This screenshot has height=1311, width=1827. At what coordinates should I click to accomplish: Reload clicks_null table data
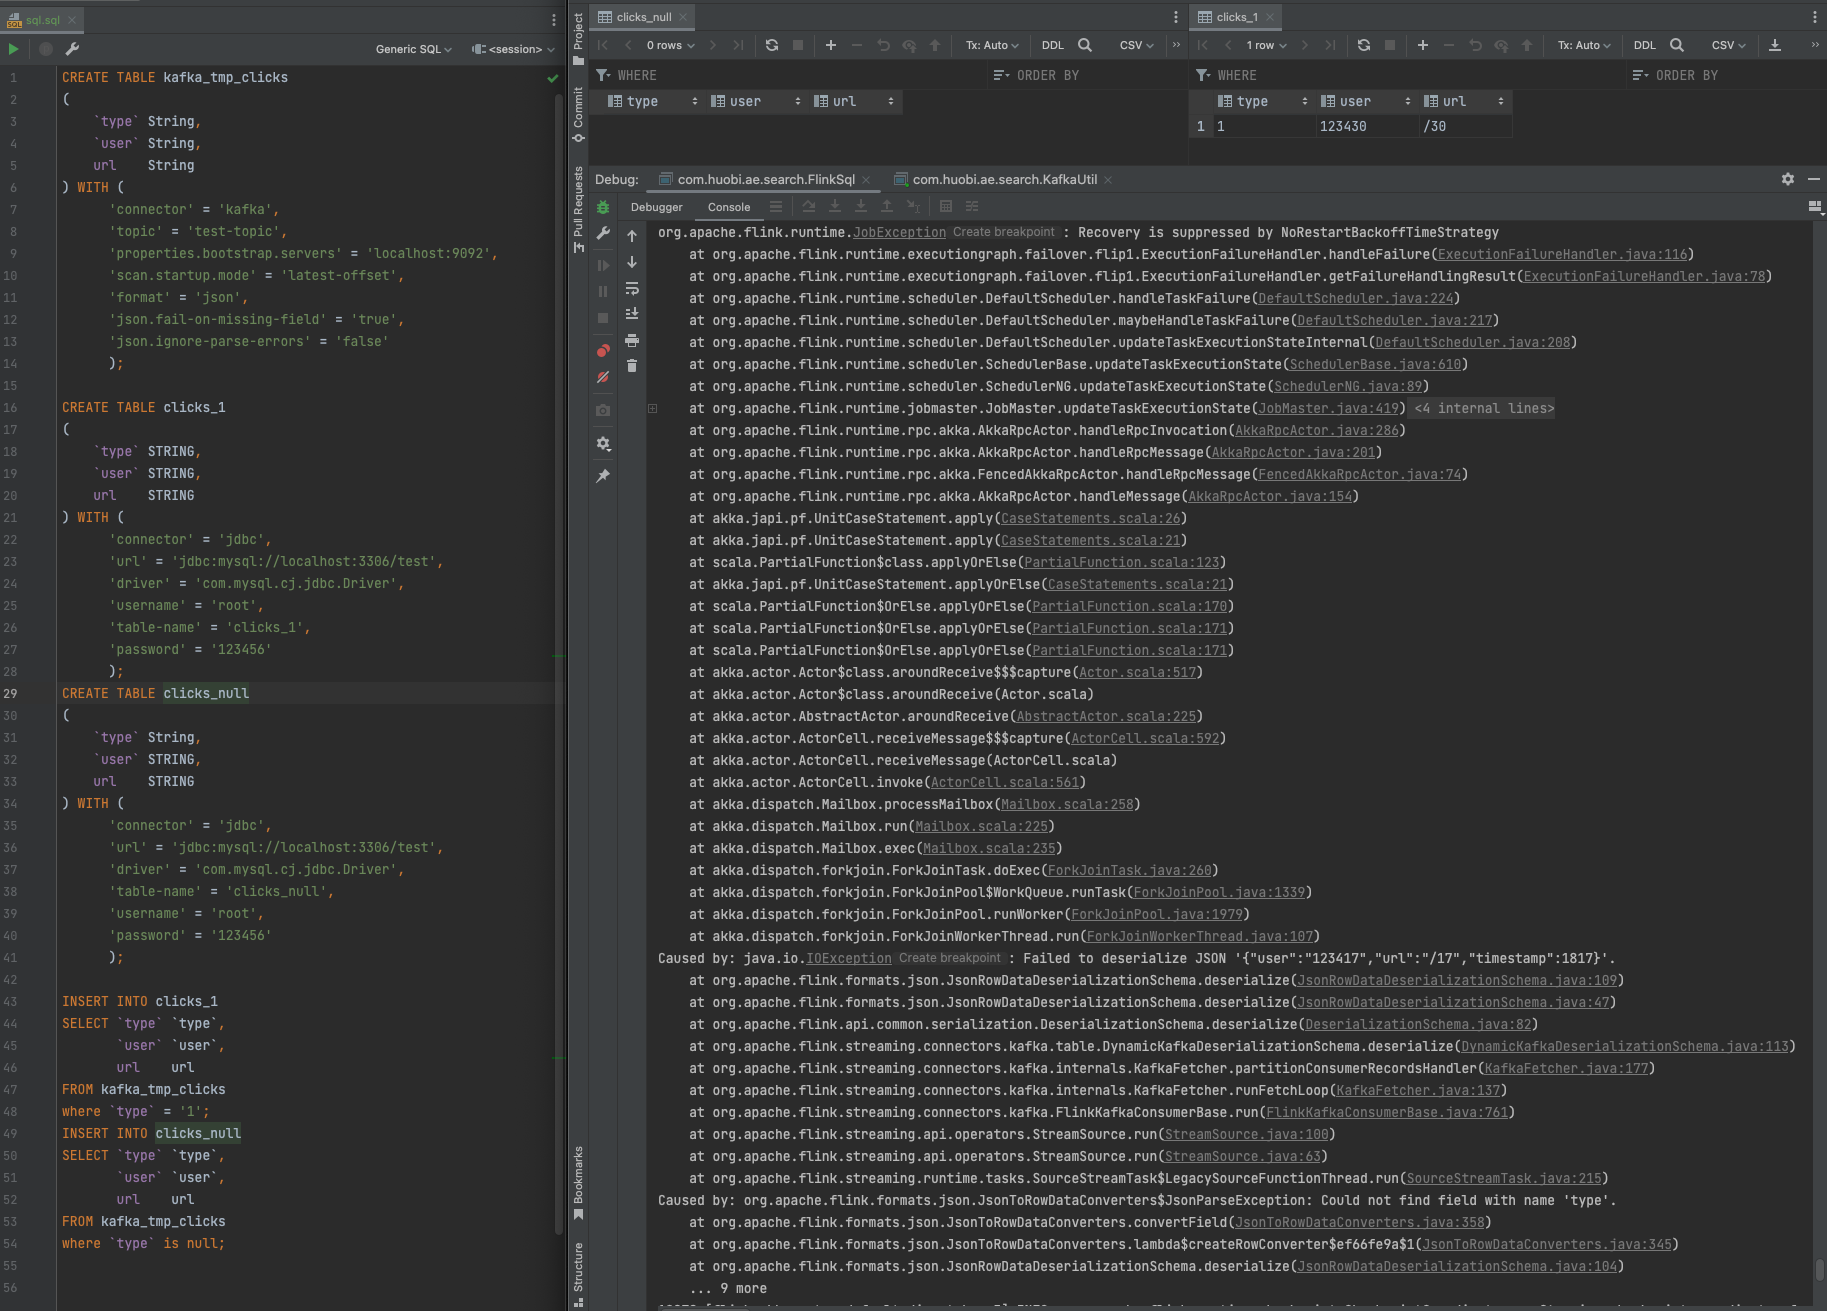[x=772, y=45]
